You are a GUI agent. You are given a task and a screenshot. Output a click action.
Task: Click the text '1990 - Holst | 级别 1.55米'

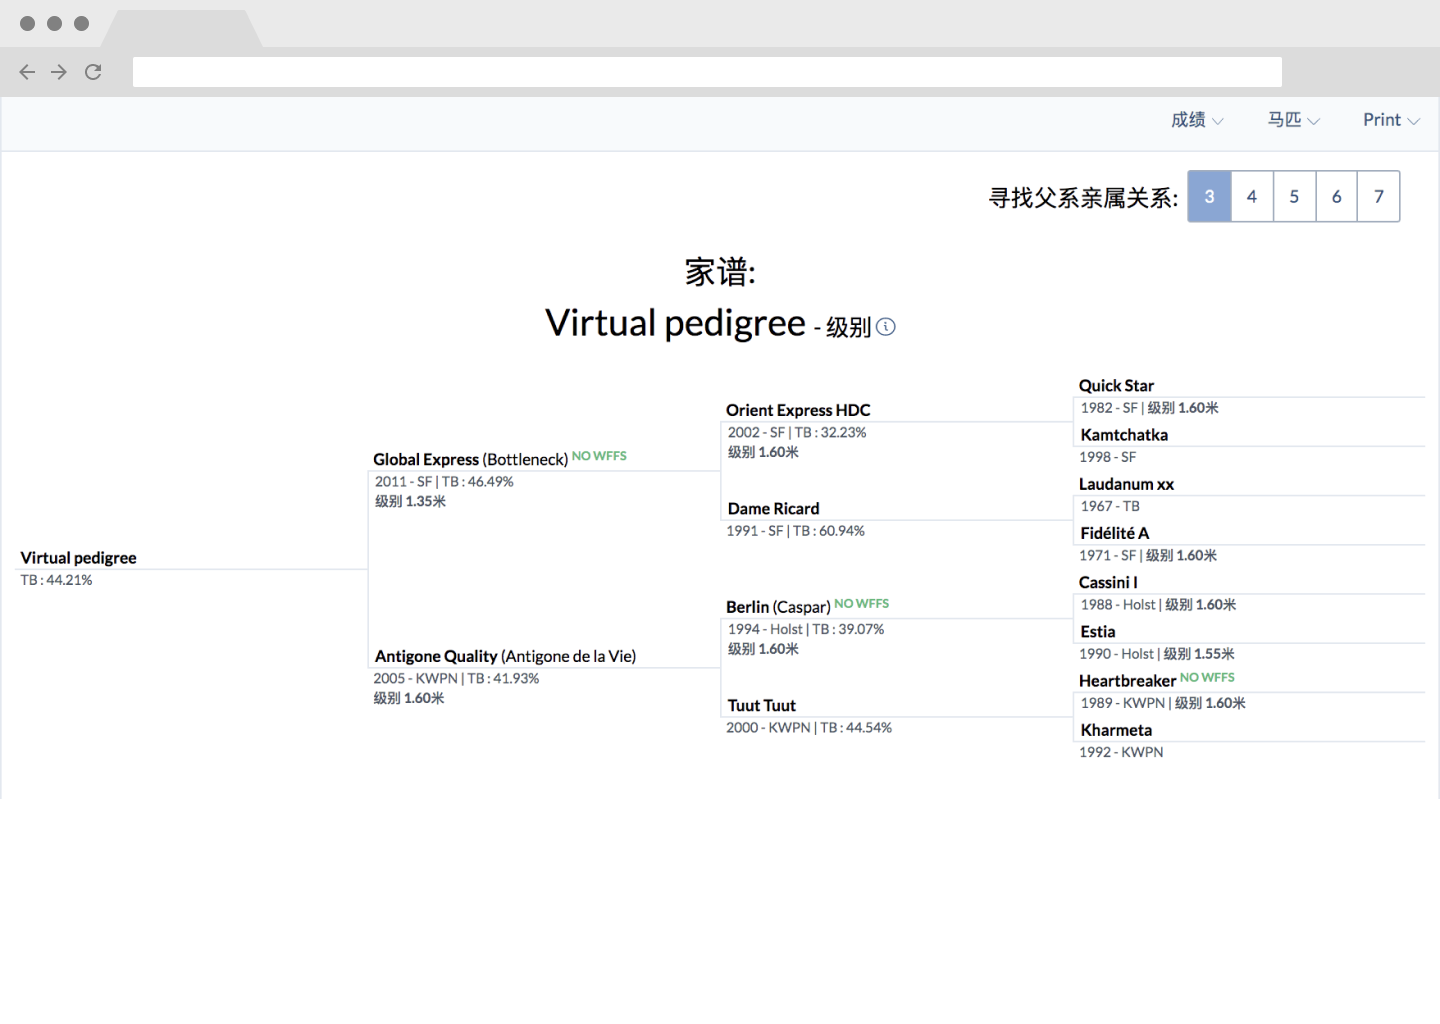(1157, 654)
